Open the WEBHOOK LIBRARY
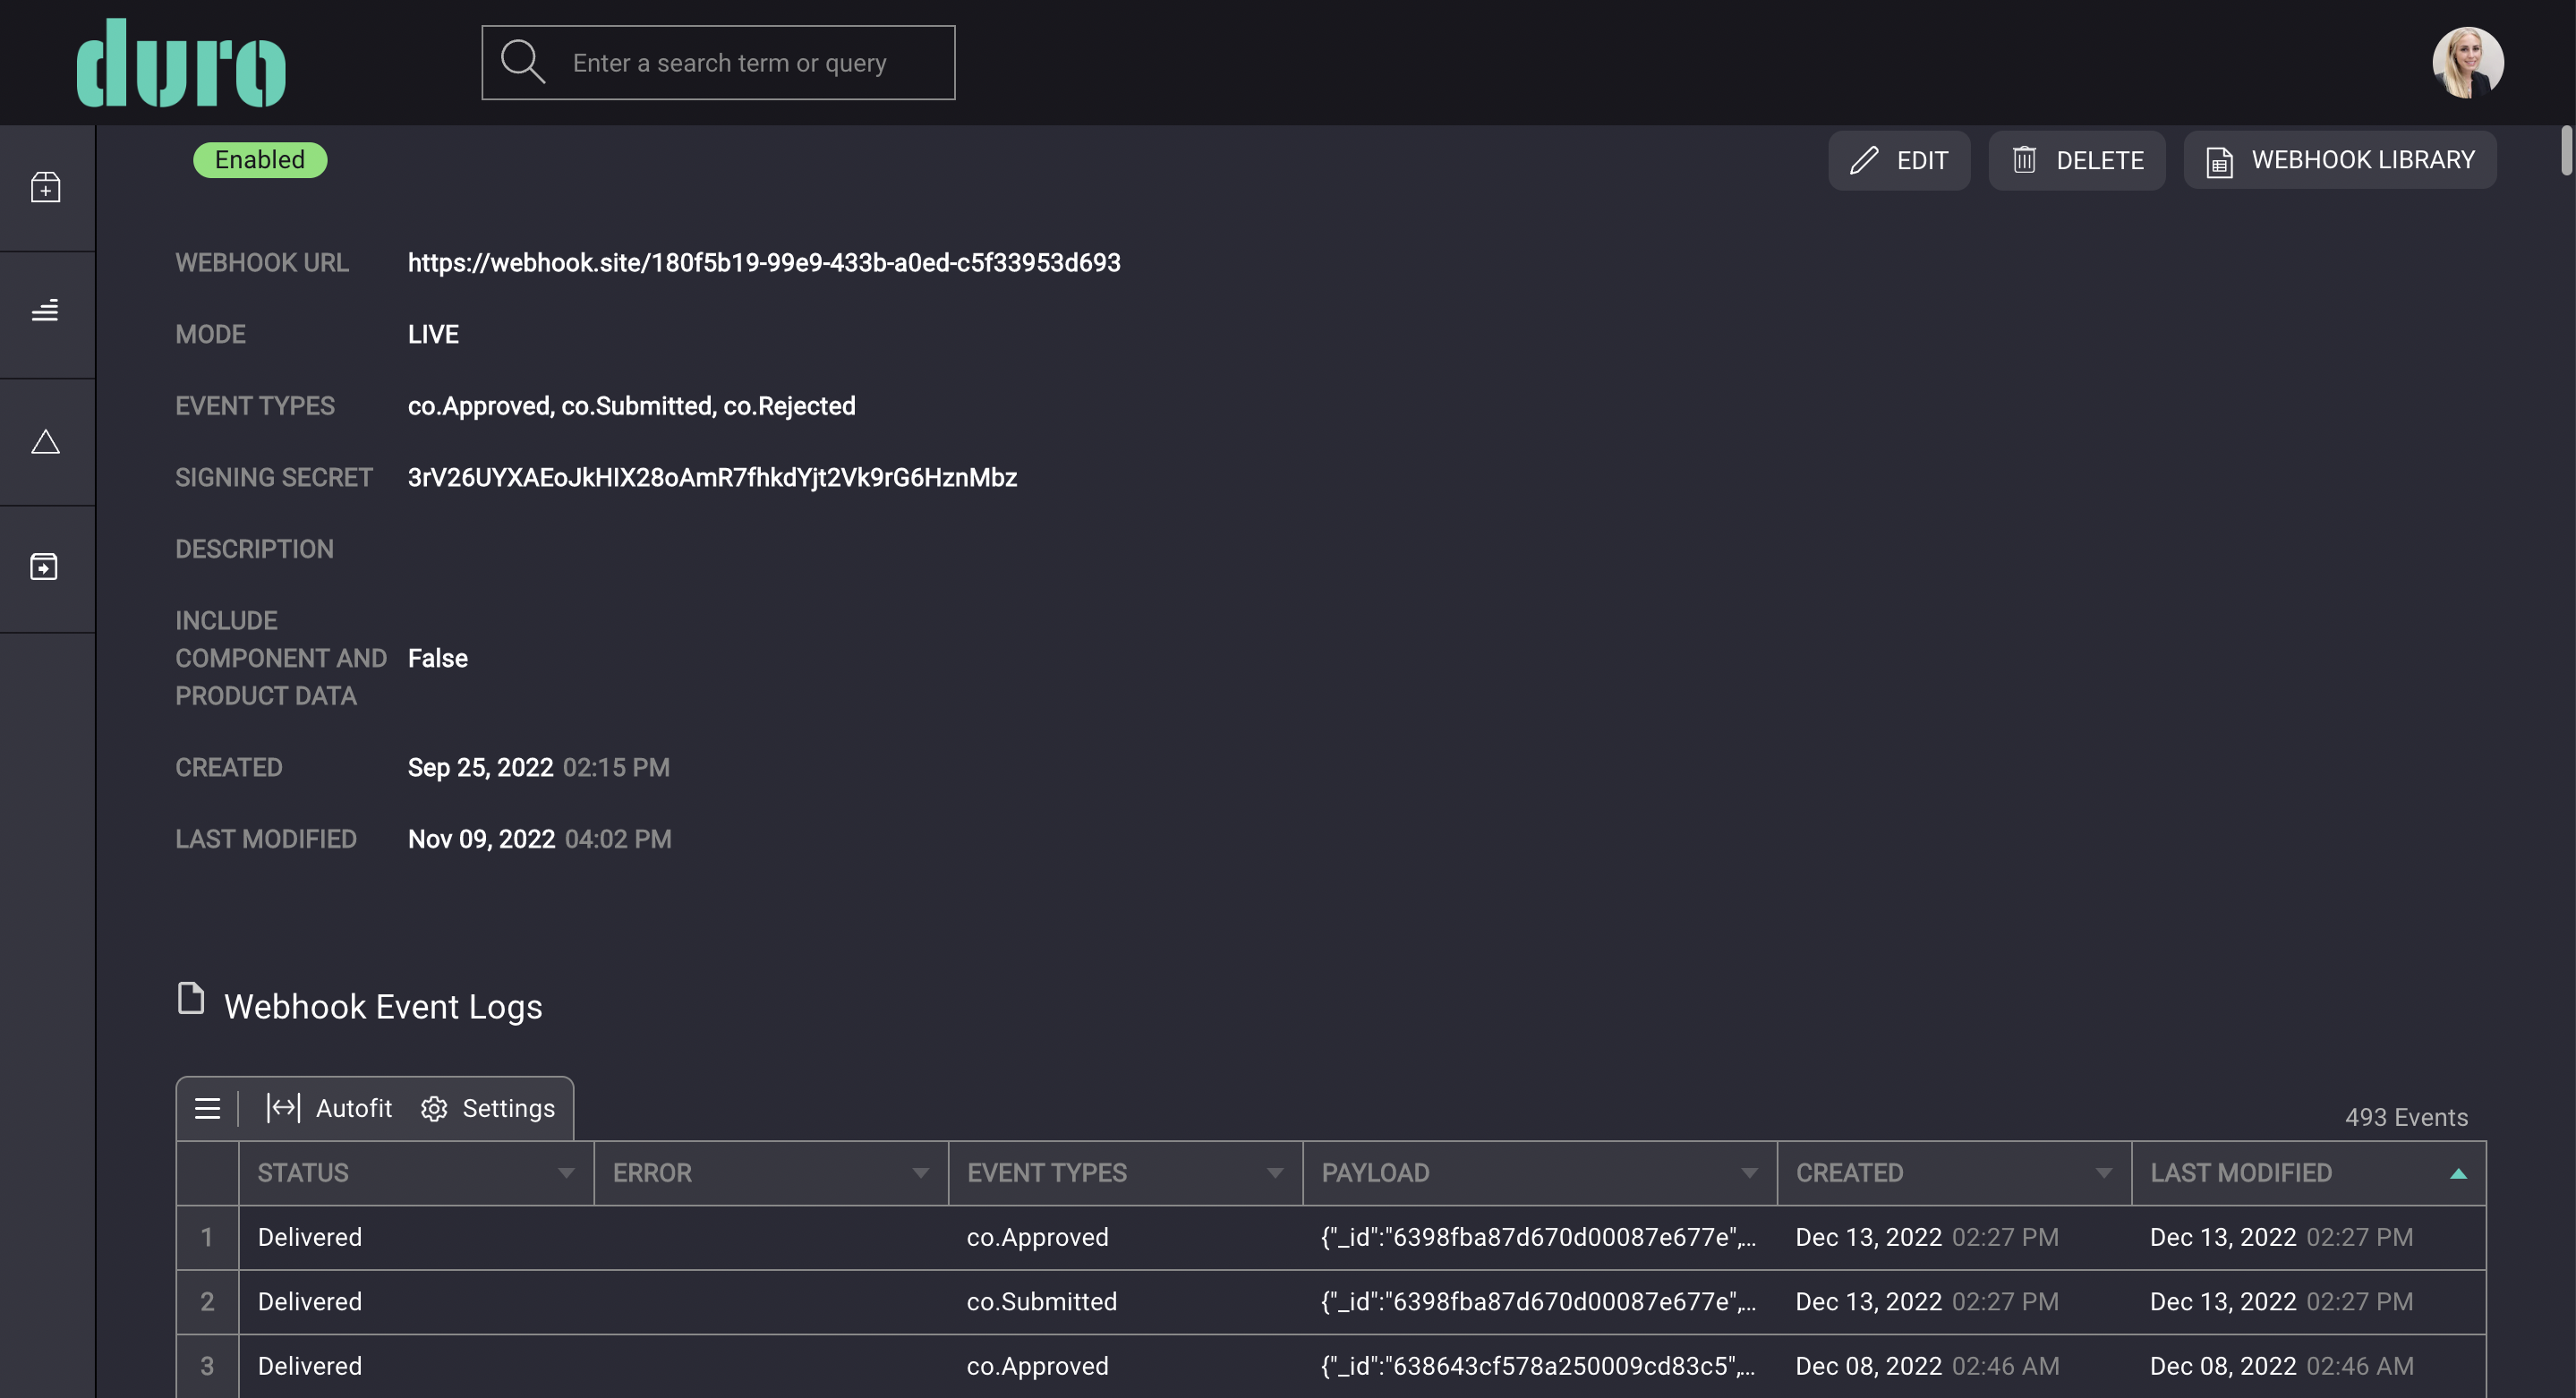This screenshot has width=2576, height=1398. [2339, 159]
